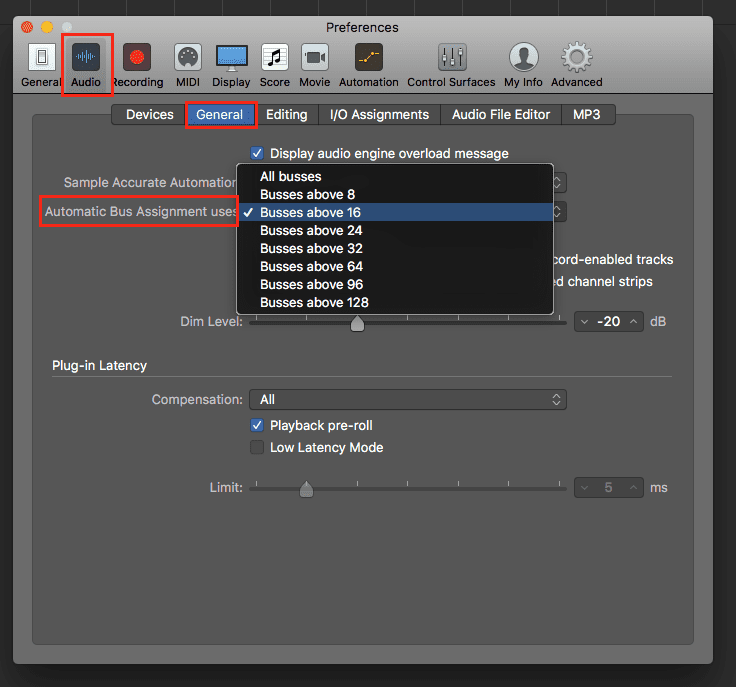Switch to the Editing tab
736x687 pixels.
click(x=286, y=114)
